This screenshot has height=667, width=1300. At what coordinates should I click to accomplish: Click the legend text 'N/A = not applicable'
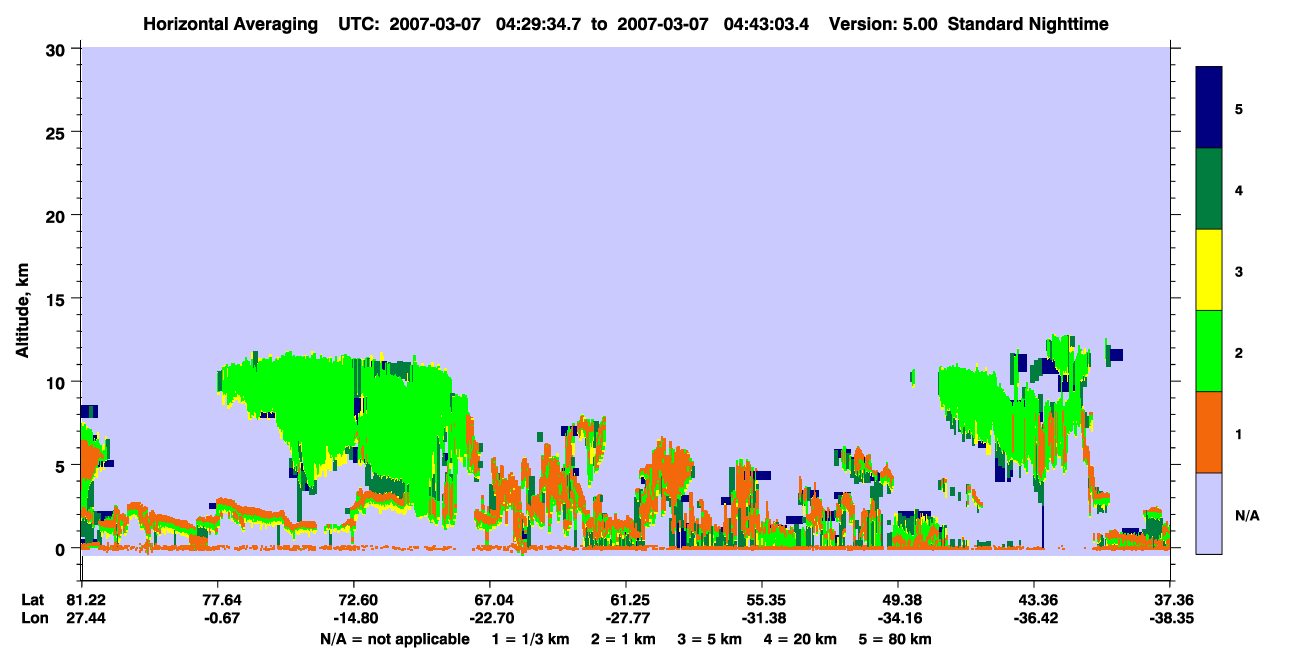coord(394,639)
